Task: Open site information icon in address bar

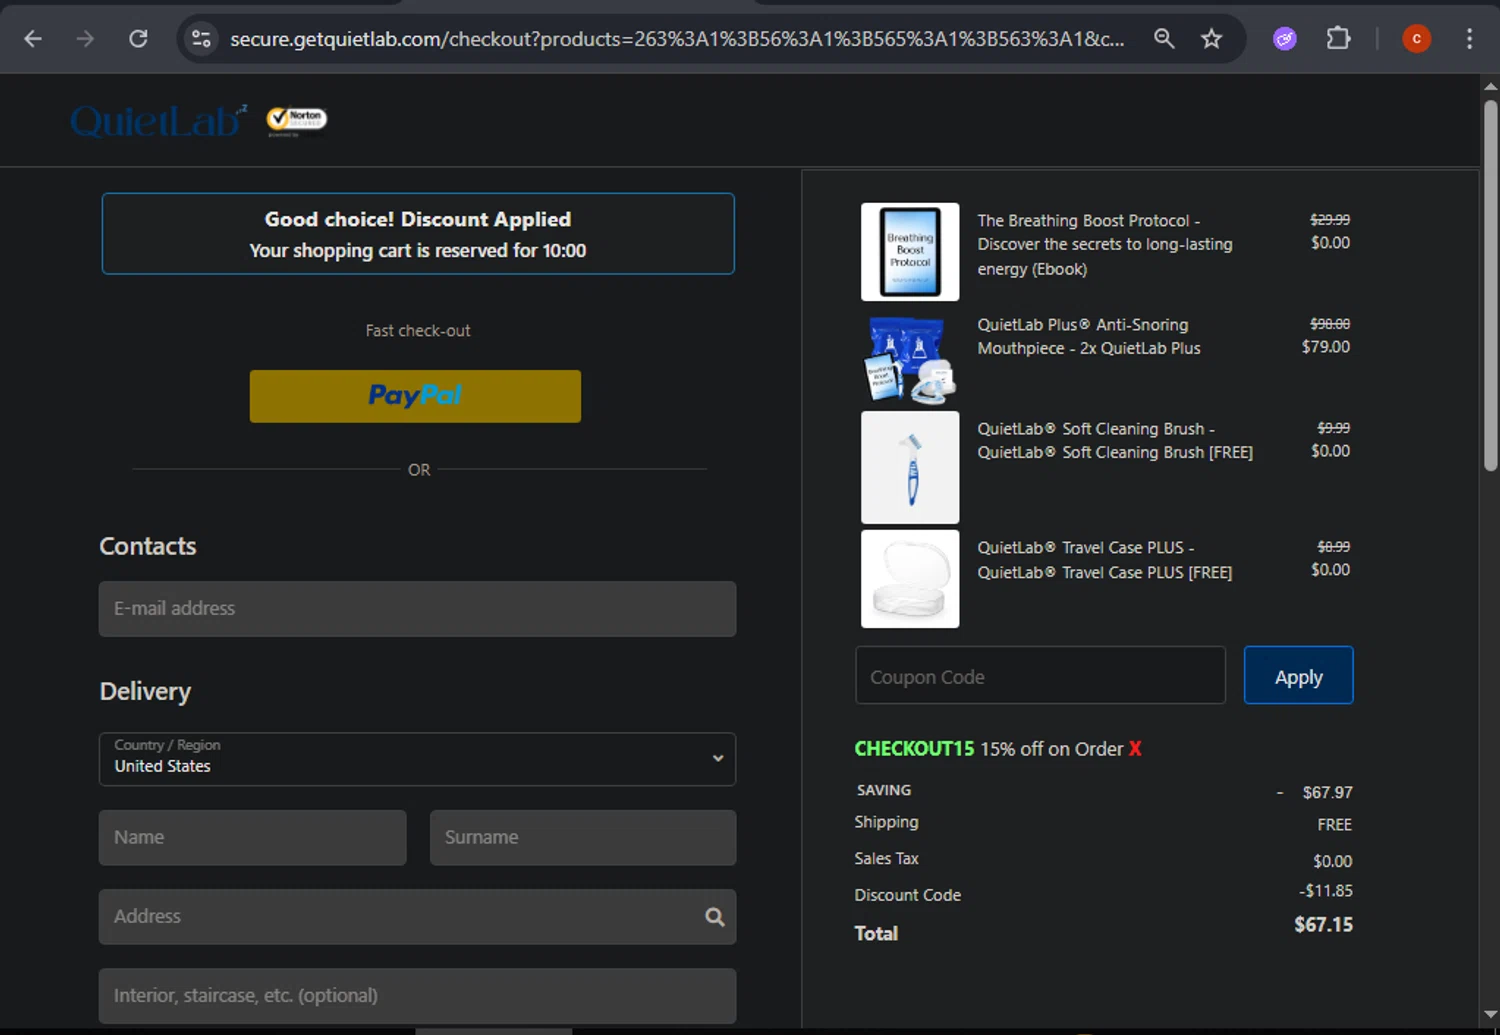Action: (x=201, y=39)
